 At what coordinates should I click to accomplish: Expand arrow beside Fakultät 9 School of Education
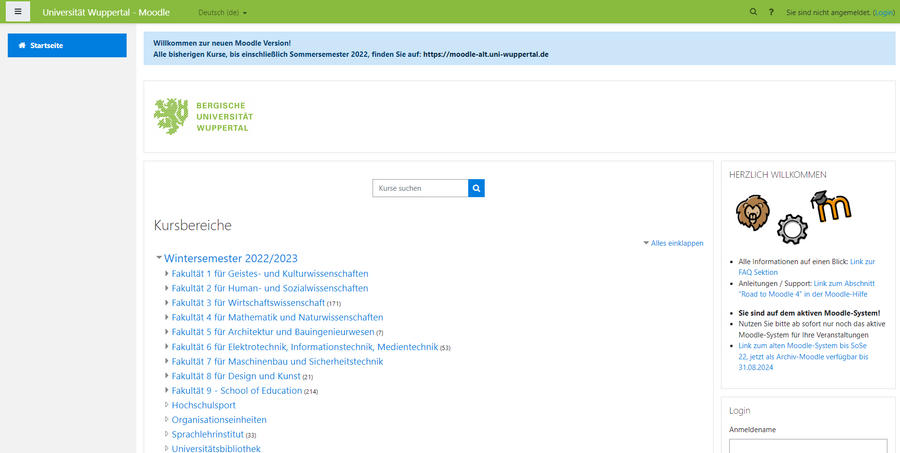(166, 390)
